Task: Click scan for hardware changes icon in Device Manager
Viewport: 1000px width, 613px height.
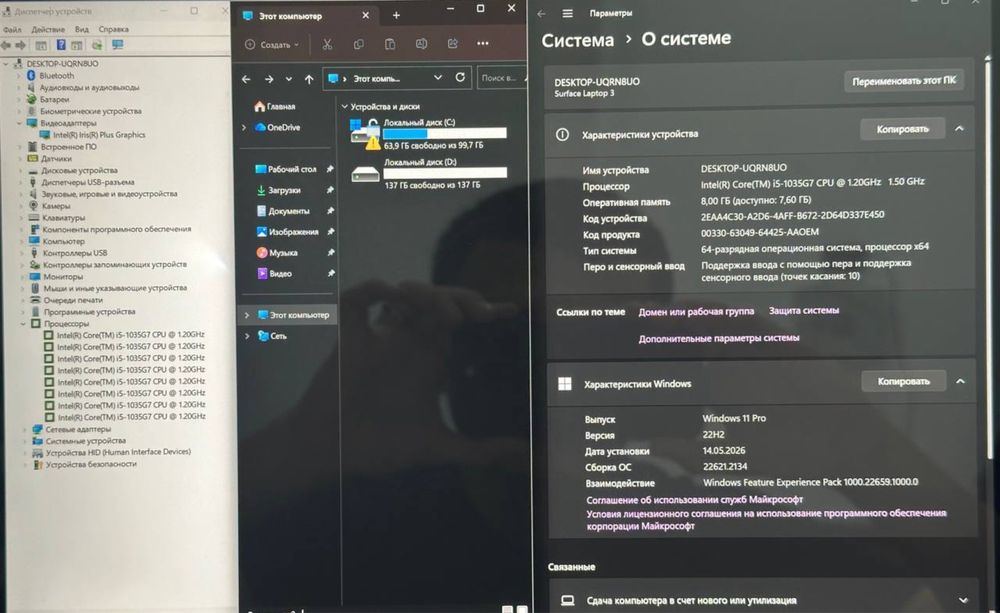Action: coord(117,45)
